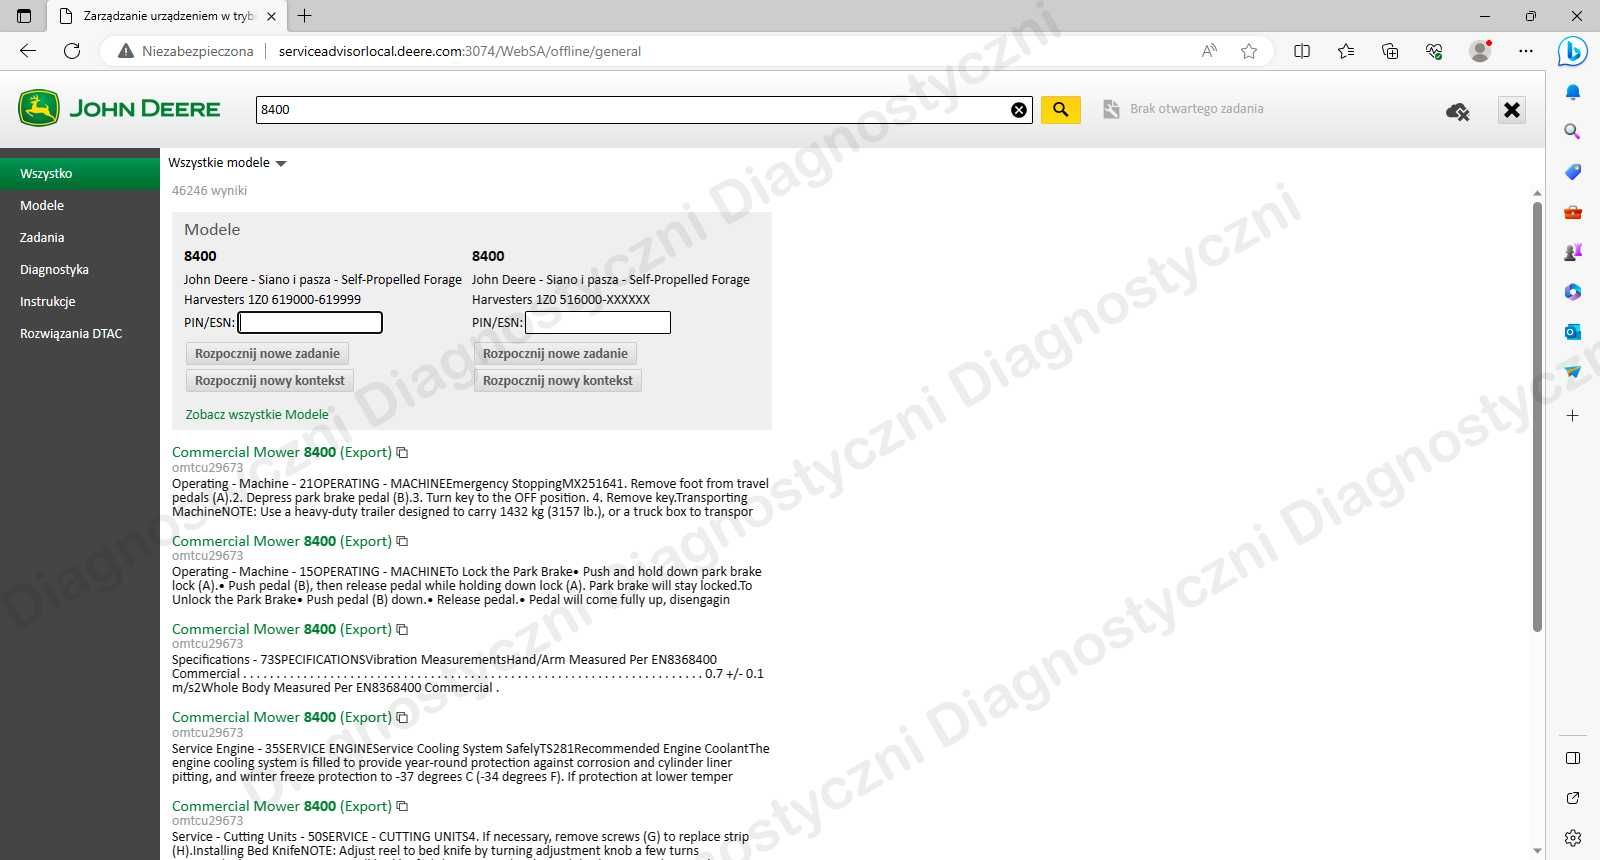Click 'Rozpocznij nowy kontekst' for 516000-XXXXXX model

557,380
